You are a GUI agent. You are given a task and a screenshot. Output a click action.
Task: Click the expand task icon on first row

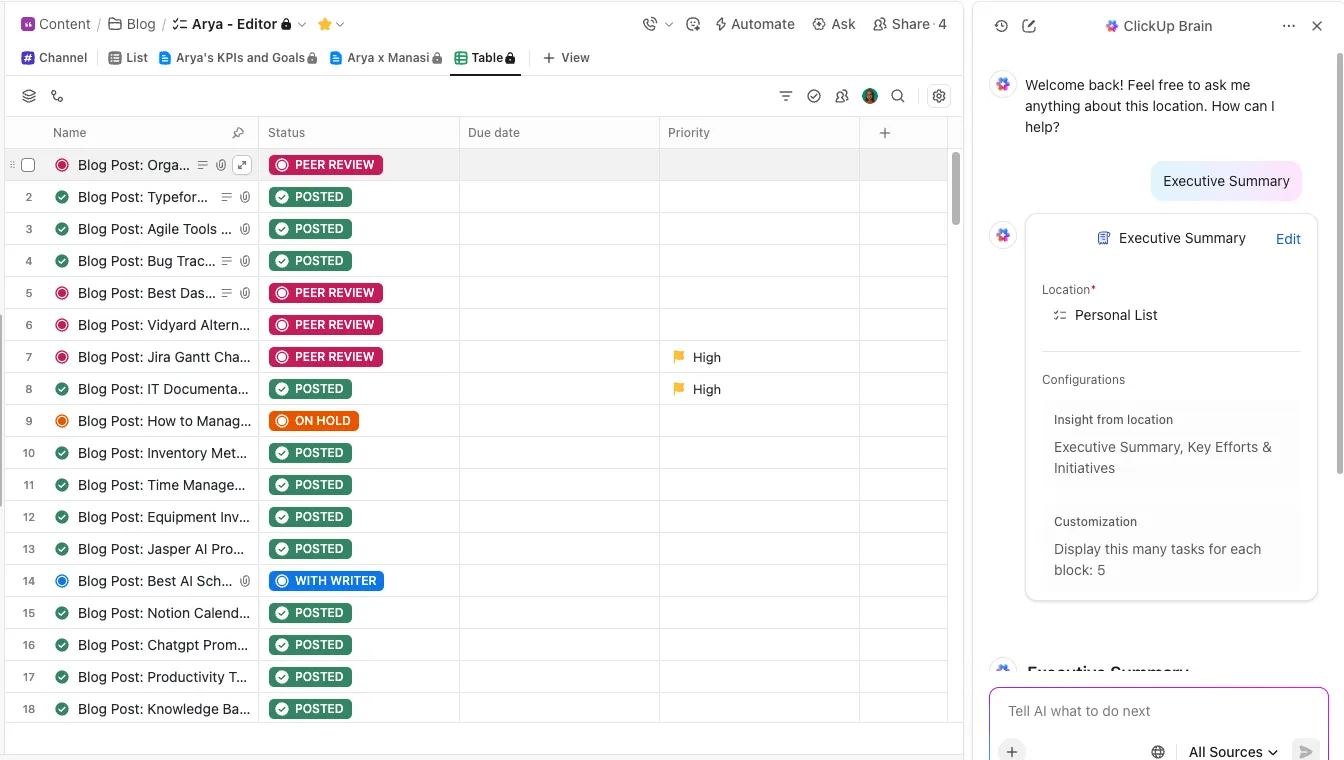coord(241,165)
